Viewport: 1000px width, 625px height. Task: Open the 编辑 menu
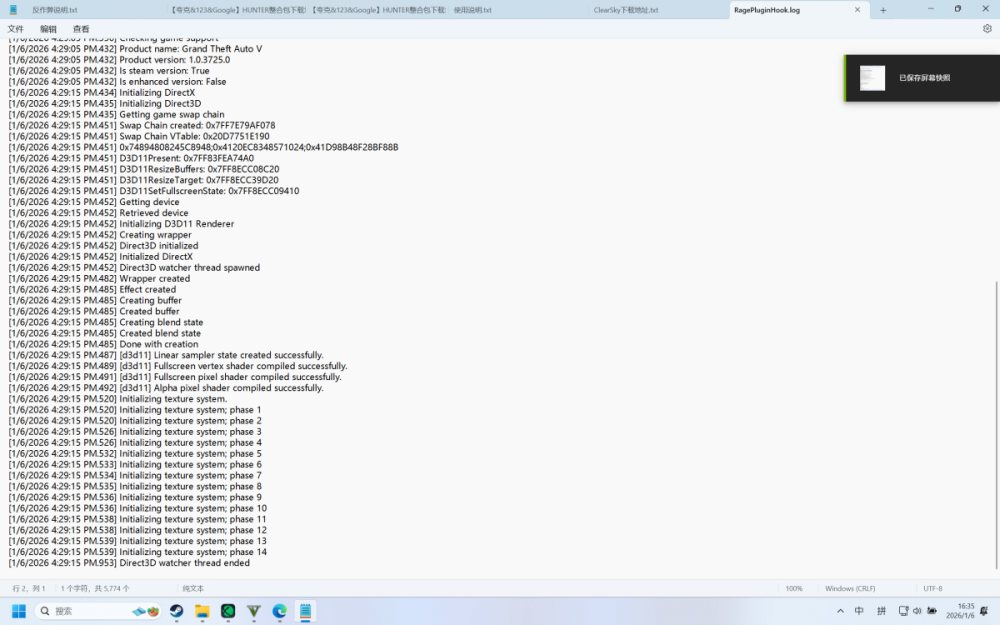point(47,29)
